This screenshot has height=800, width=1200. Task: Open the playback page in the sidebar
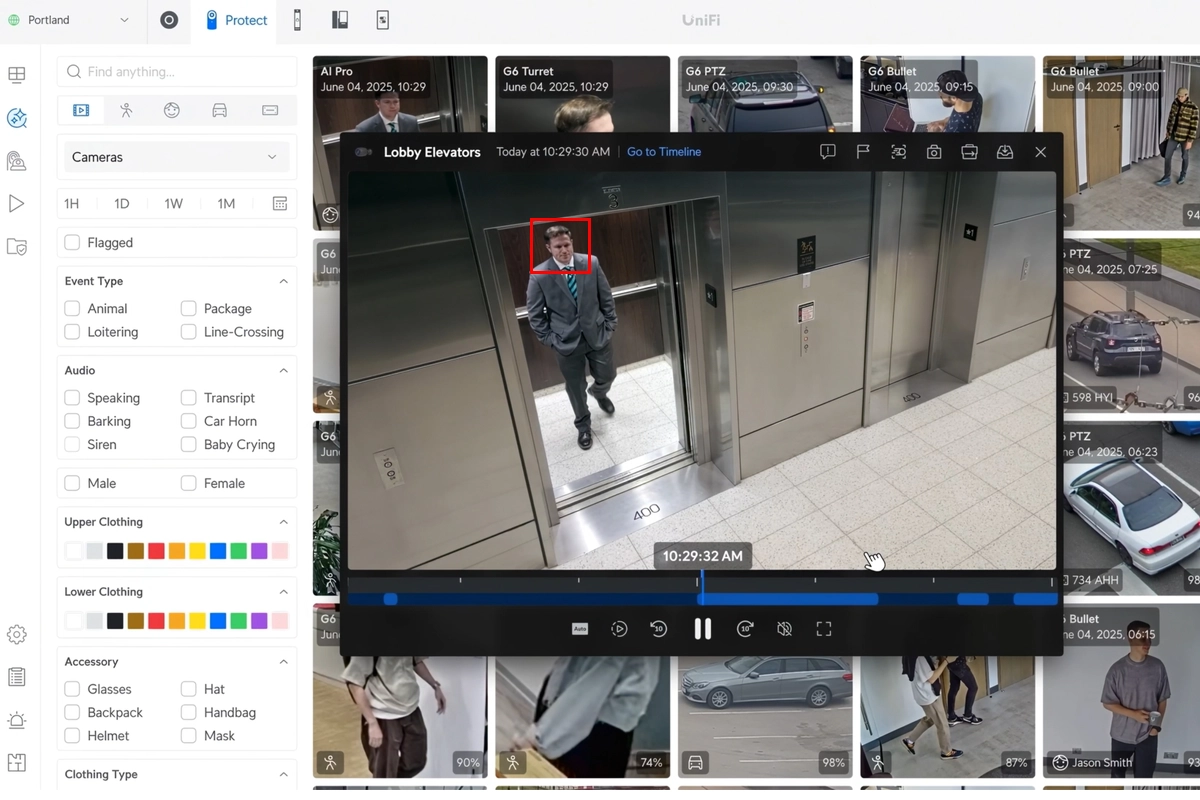point(17,204)
